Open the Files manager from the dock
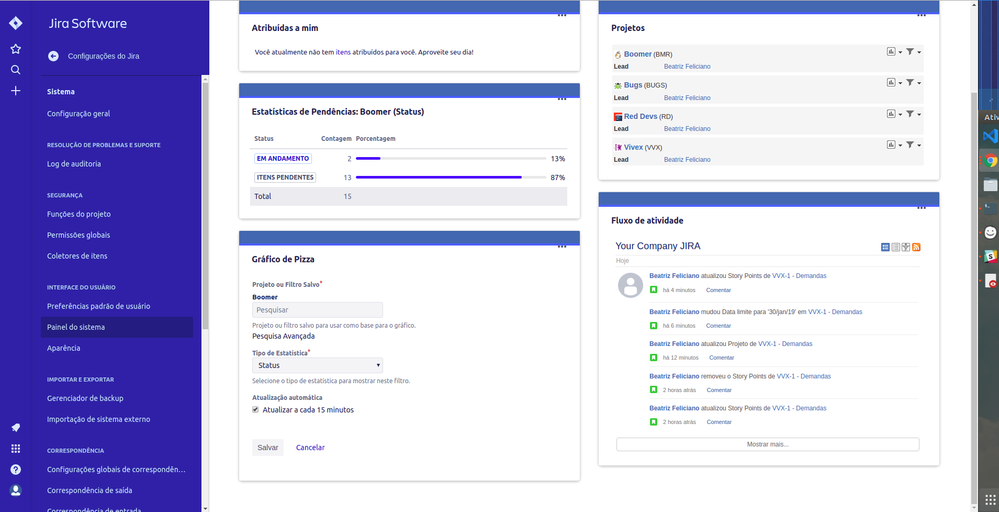 [989, 185]
